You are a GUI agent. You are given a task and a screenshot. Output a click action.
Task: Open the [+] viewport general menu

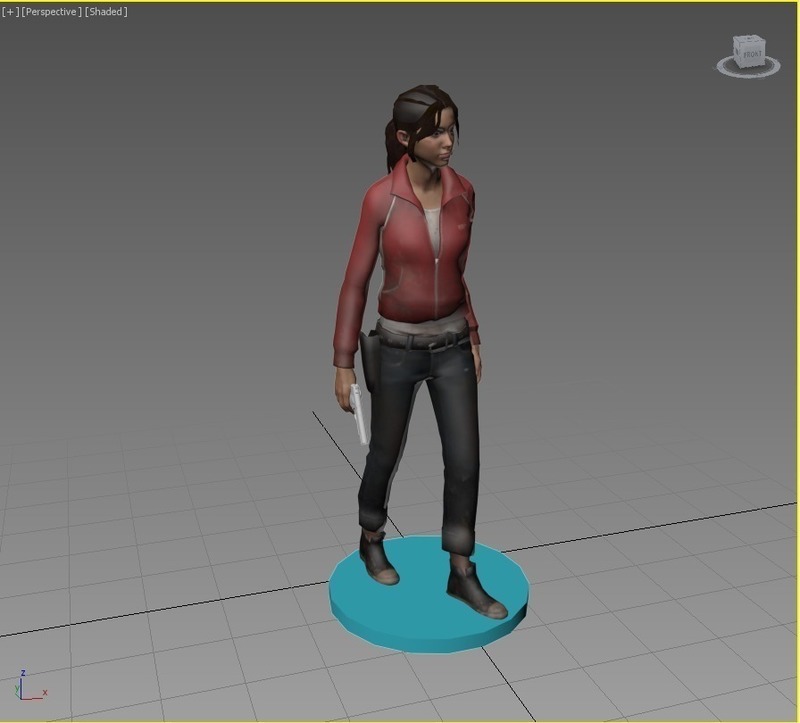(x=10, y=12)
